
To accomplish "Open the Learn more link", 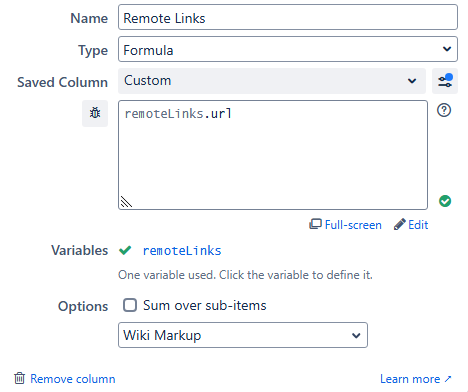I will pos(410,379).
